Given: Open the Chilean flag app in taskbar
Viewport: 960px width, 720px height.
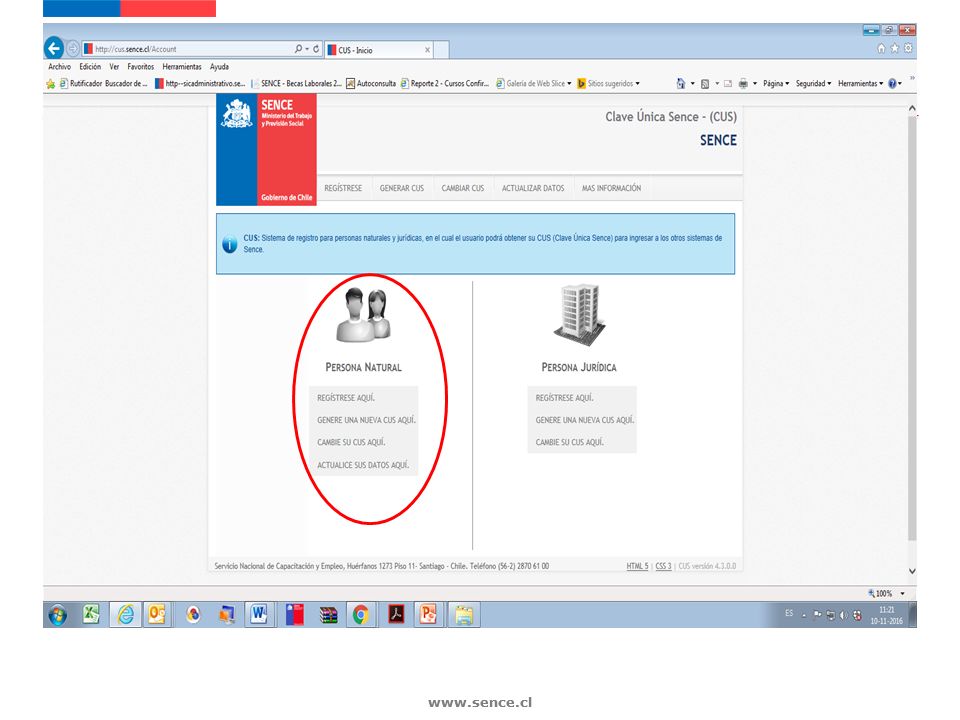Looking at the screenshot, I should point(295,615).
